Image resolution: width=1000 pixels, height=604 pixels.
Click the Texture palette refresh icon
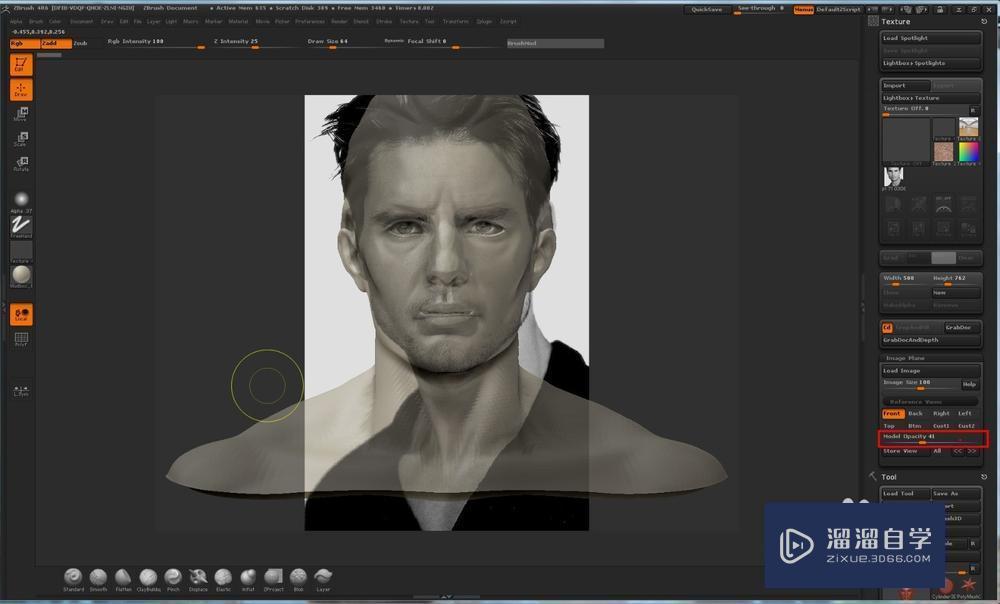(984, 21)
